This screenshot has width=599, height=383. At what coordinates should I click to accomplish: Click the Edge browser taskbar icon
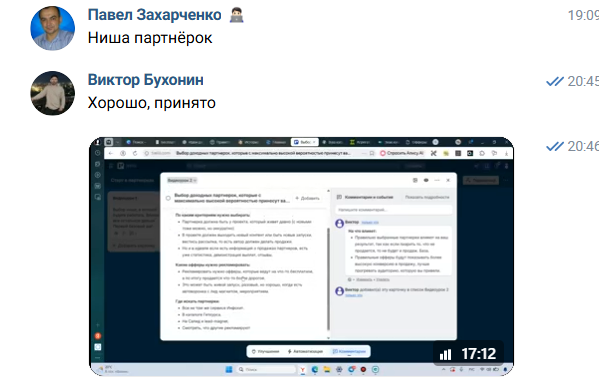315,370
